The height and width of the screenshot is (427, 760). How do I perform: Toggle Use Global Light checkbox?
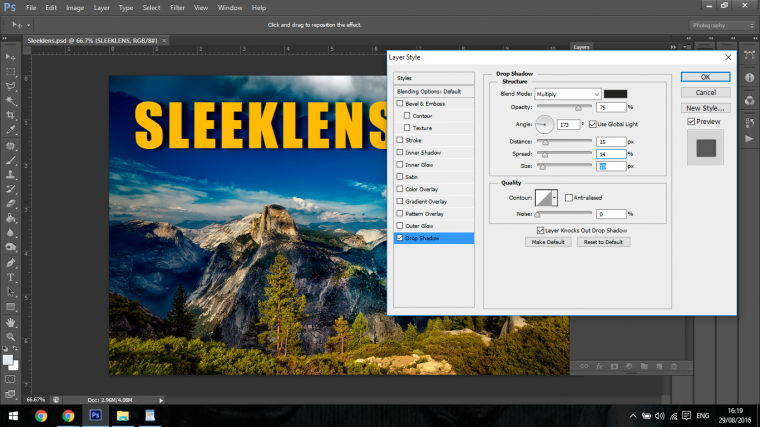593,124
